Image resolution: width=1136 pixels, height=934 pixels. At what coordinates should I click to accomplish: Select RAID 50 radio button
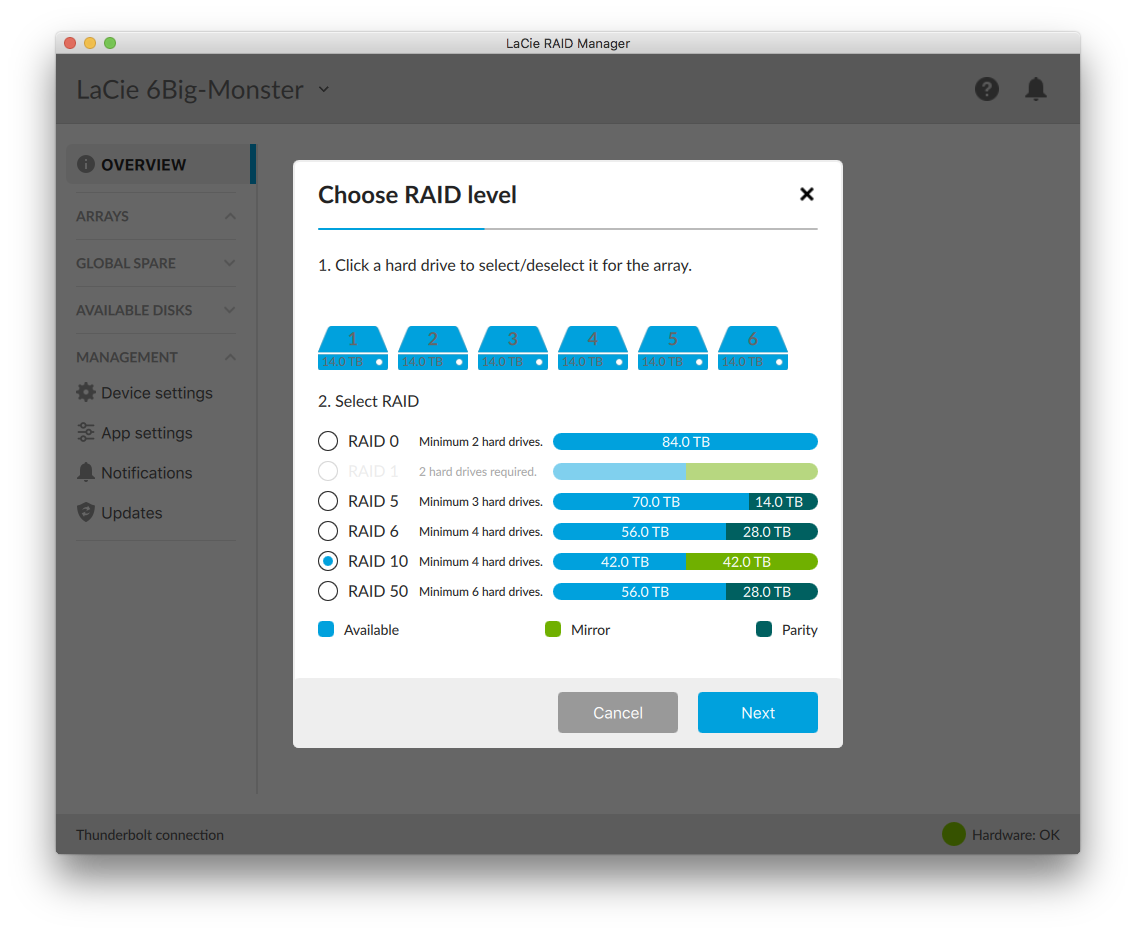tap(328, 591)
